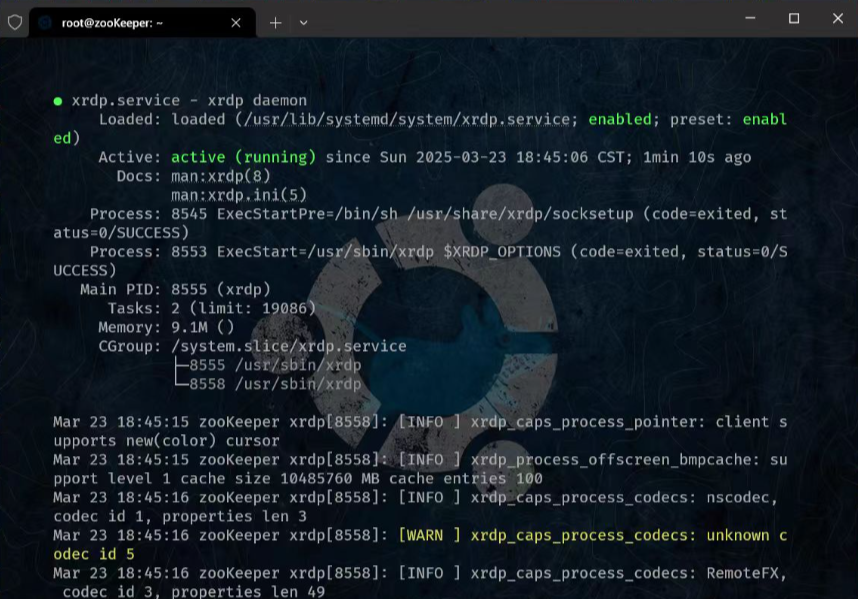Click the '8555 /usr/sbin/xrdp' CGroup entry
858x599 pixels.
tap(275, 365)
